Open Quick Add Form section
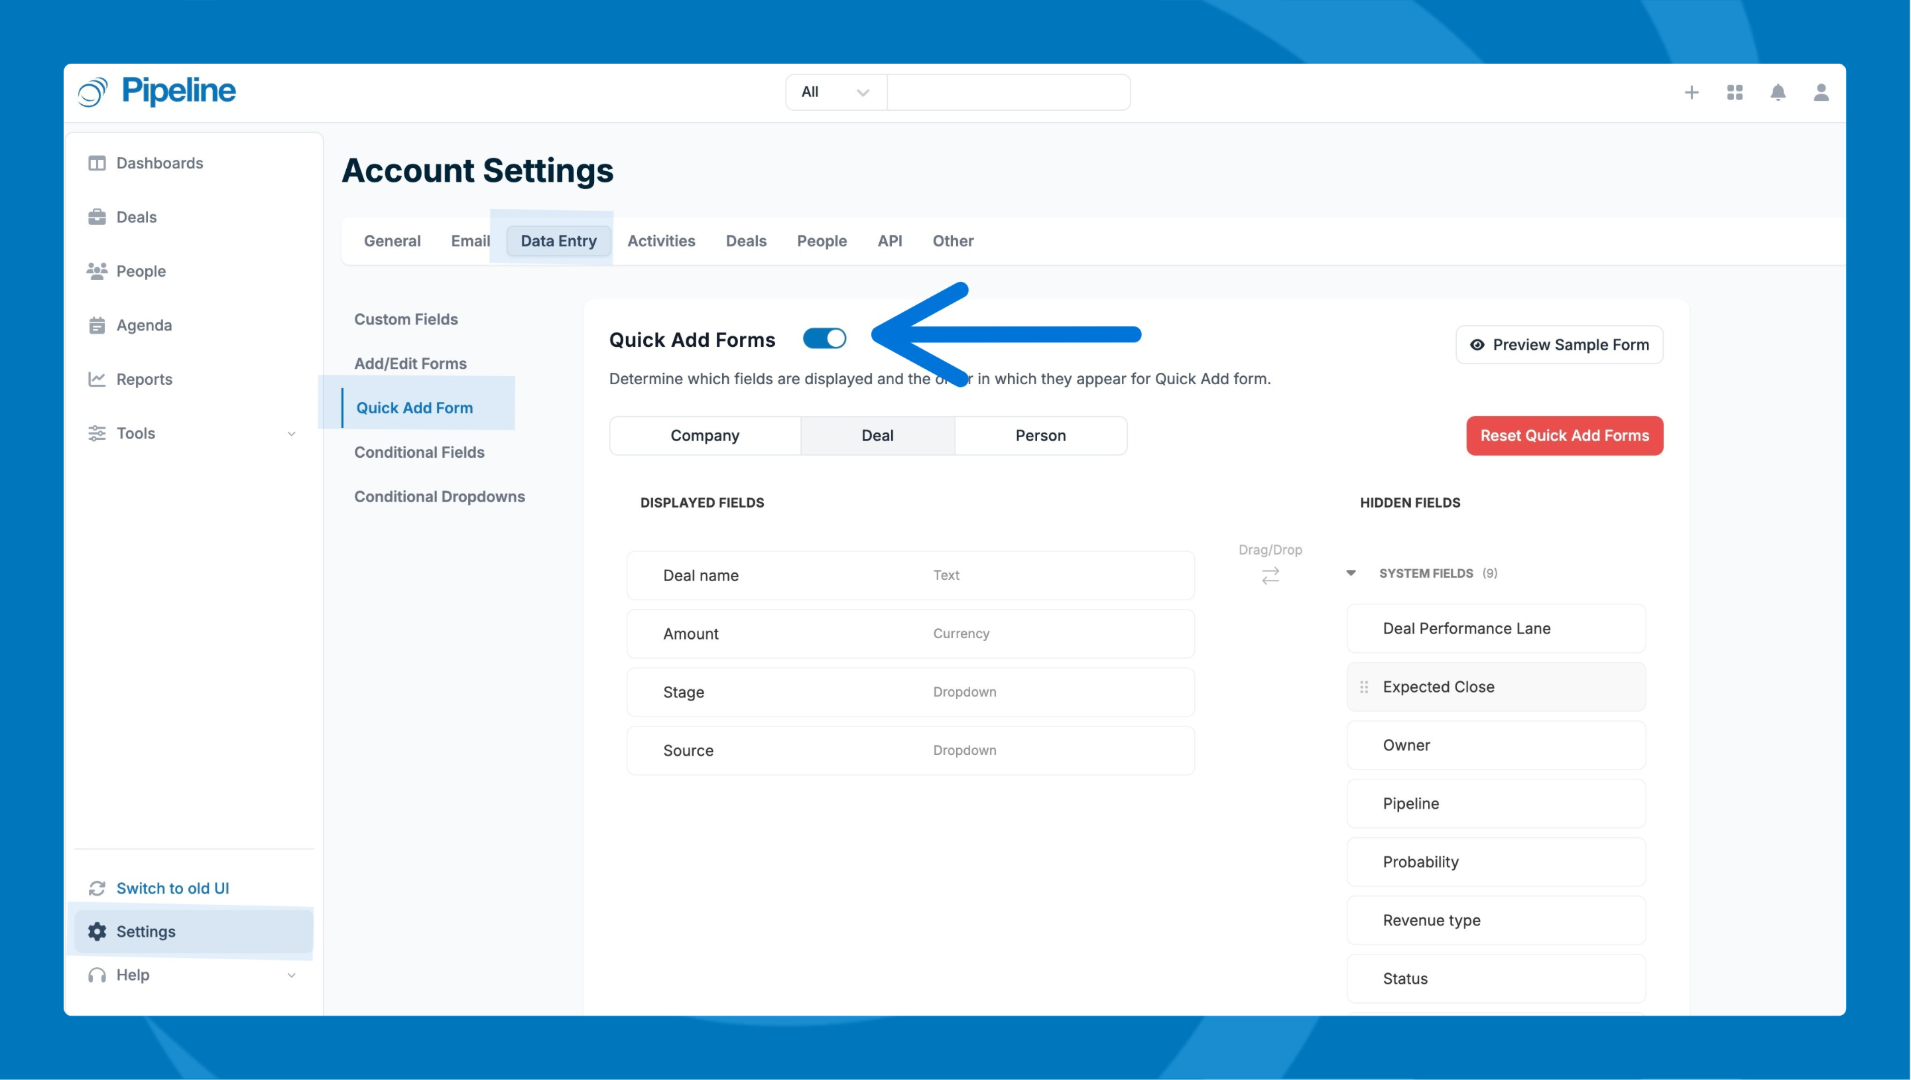This screenshot has width=1911, height=1080. [x=415, y=408]
